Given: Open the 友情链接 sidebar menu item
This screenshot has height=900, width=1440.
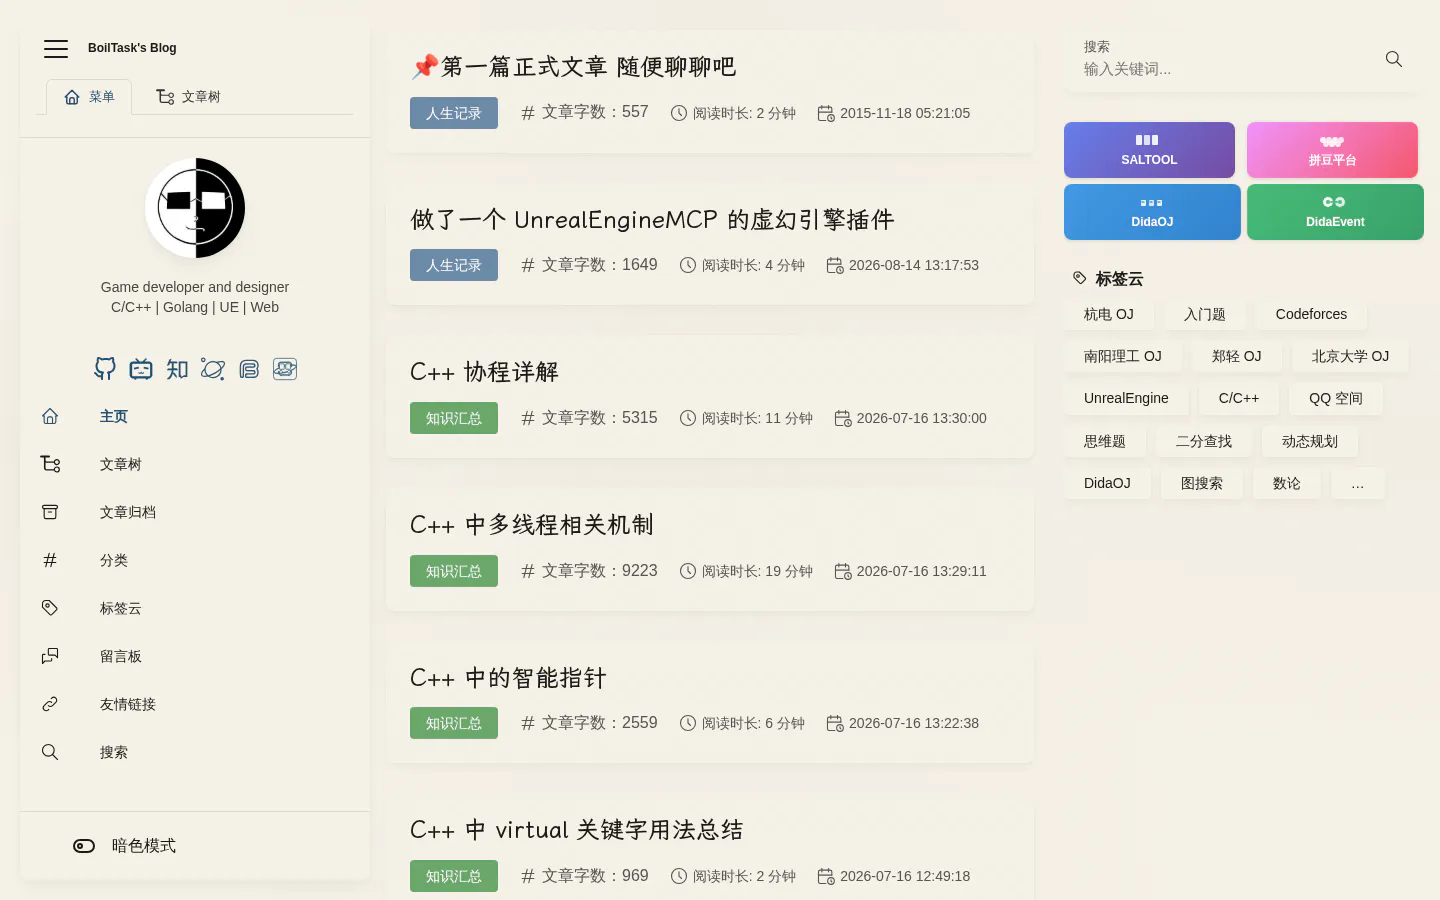Looking at the screenshot, I should [x=195, y=704].
